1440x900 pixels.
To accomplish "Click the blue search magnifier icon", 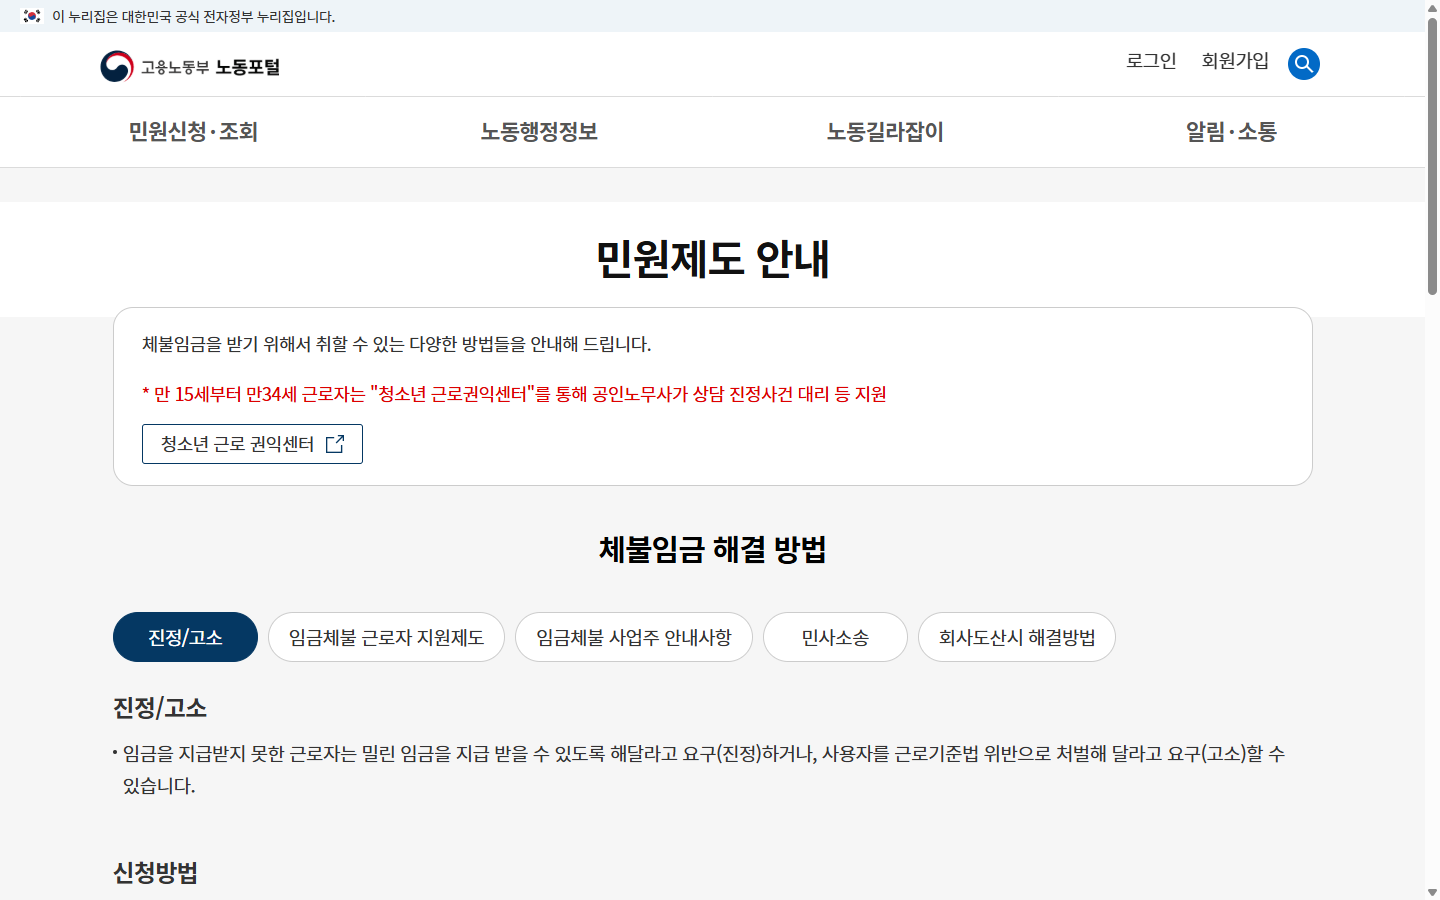I will 1303,64.
